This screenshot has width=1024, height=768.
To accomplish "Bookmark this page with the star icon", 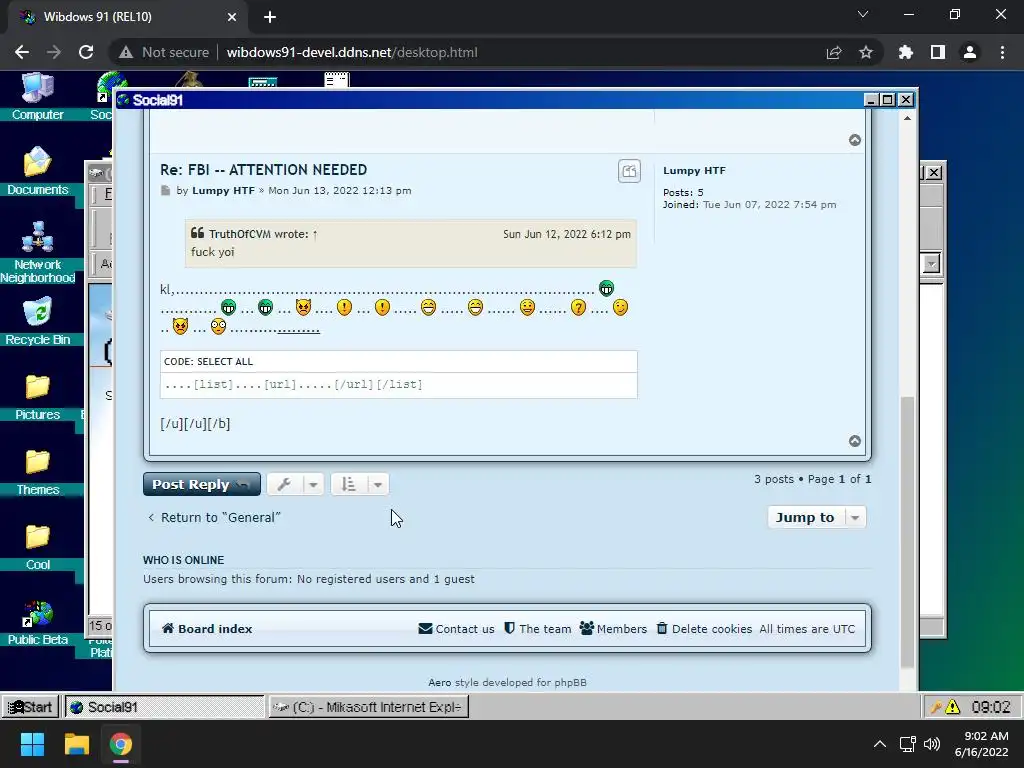I will point(865,52).
